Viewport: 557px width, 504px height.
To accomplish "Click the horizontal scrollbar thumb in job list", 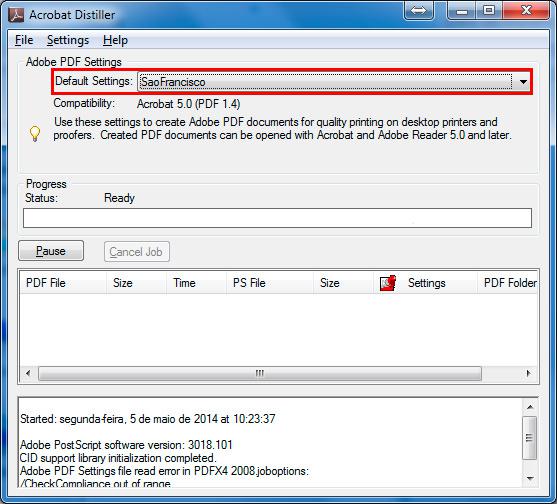I will [260, 373].
